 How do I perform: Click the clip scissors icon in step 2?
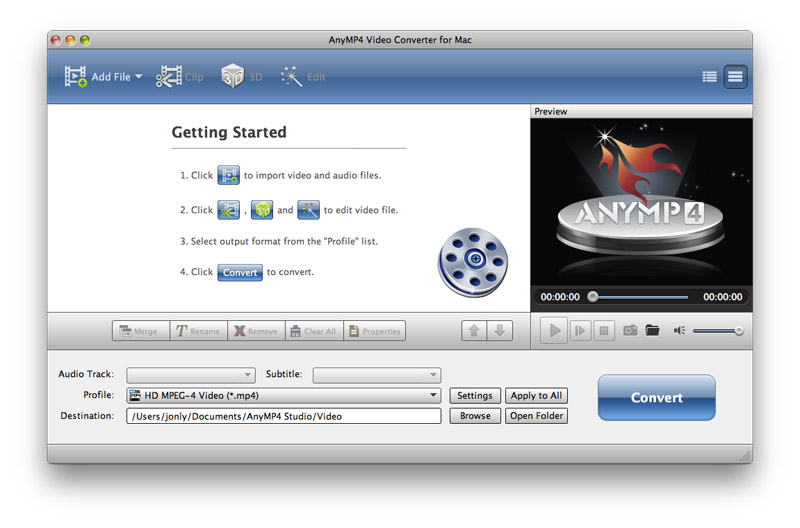click(228, 210)
